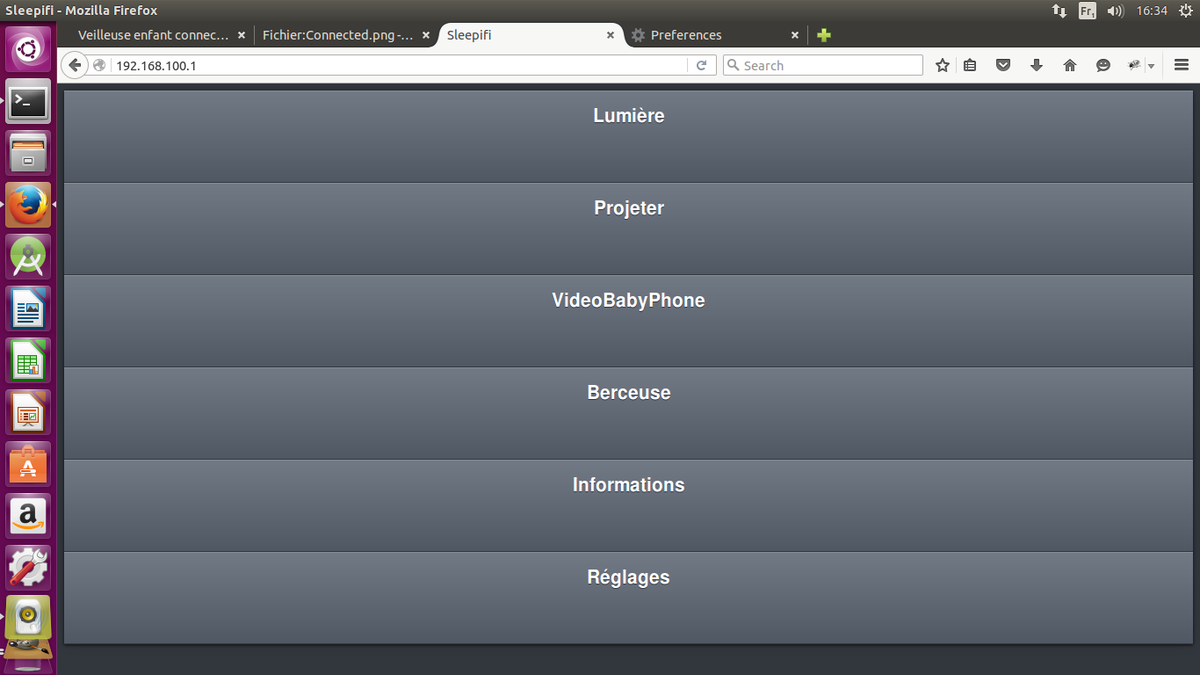Click the browser back arrow button

pos(75,65)
